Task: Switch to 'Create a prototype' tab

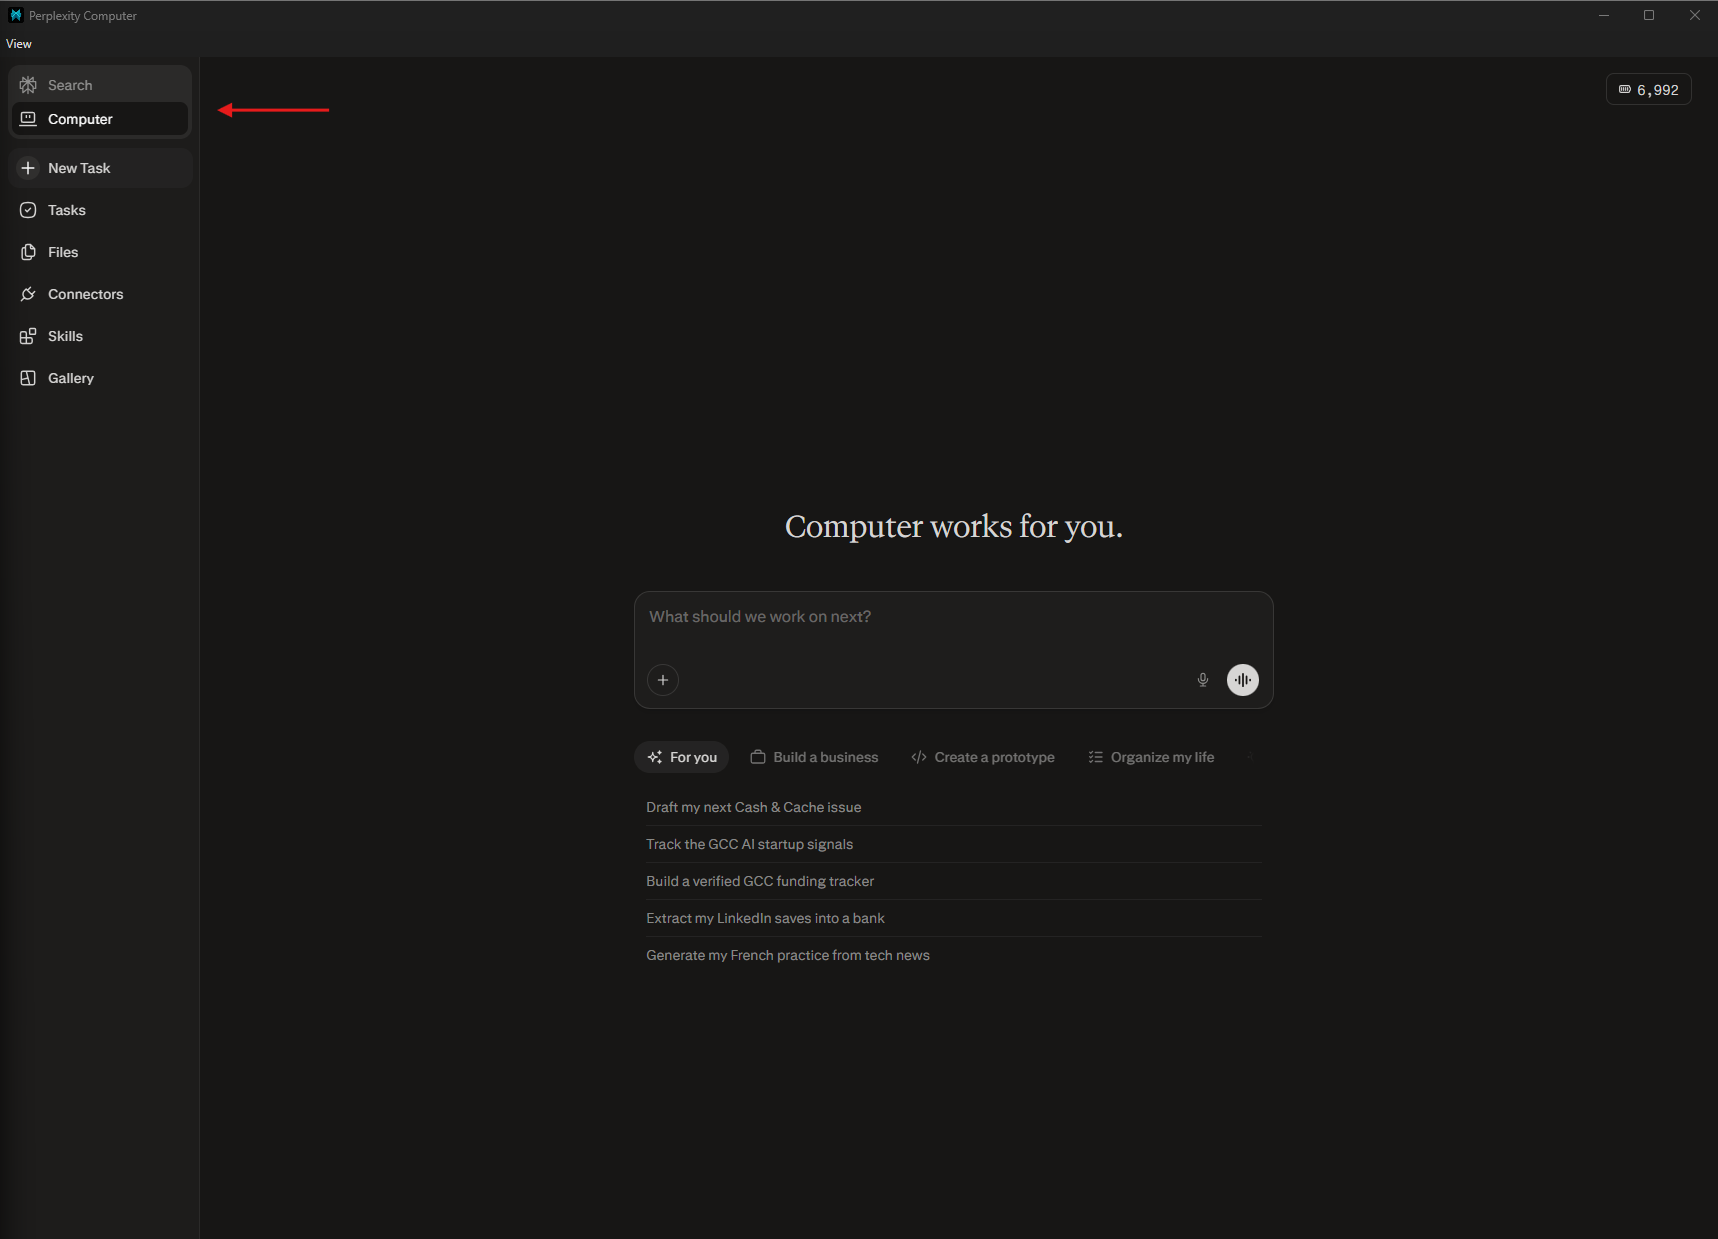Action: pyautogui.click(x=983, y=757)
